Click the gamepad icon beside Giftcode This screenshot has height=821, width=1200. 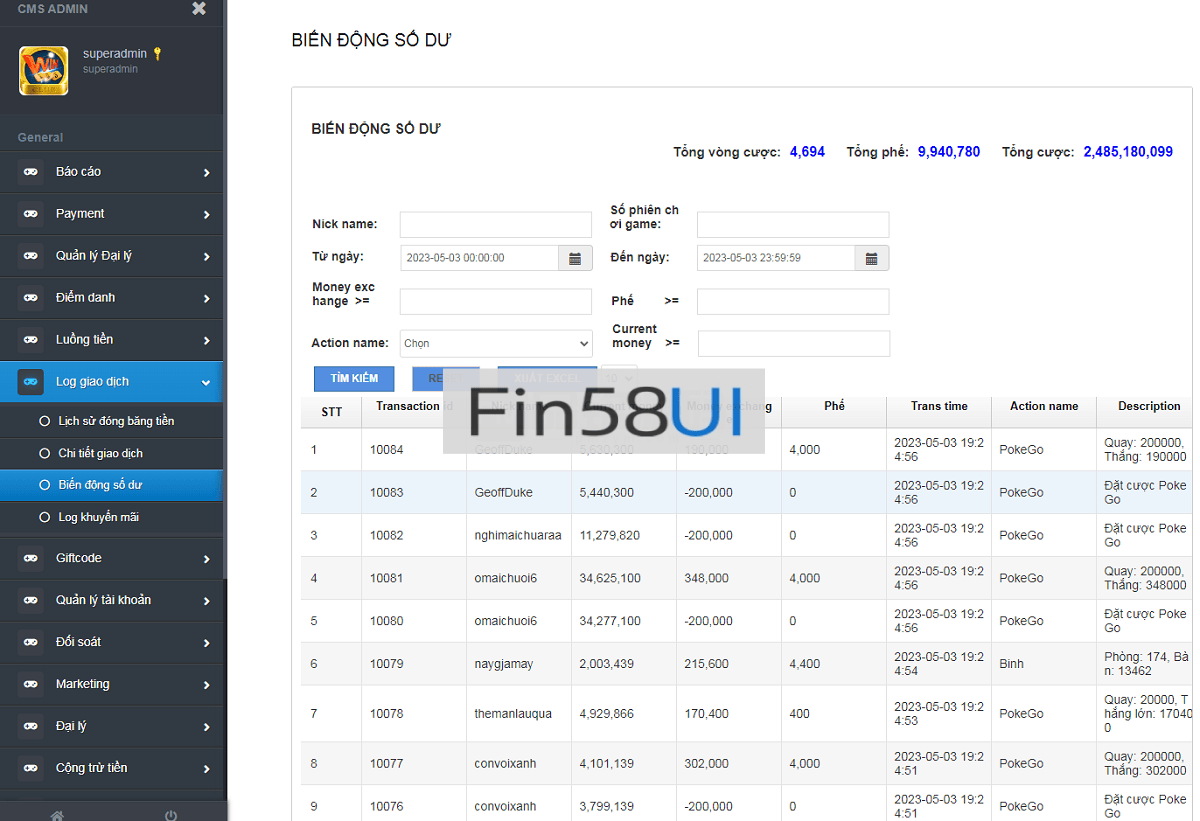31,558
